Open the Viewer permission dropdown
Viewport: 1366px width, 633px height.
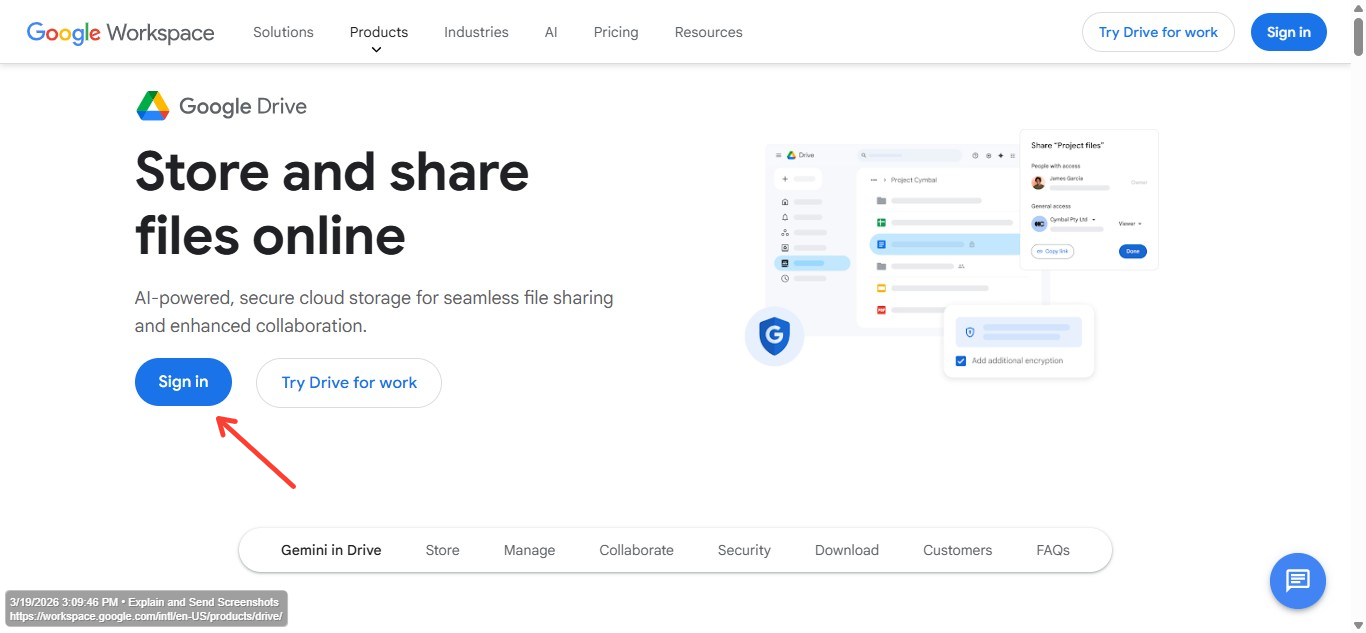coord(1129,224)
